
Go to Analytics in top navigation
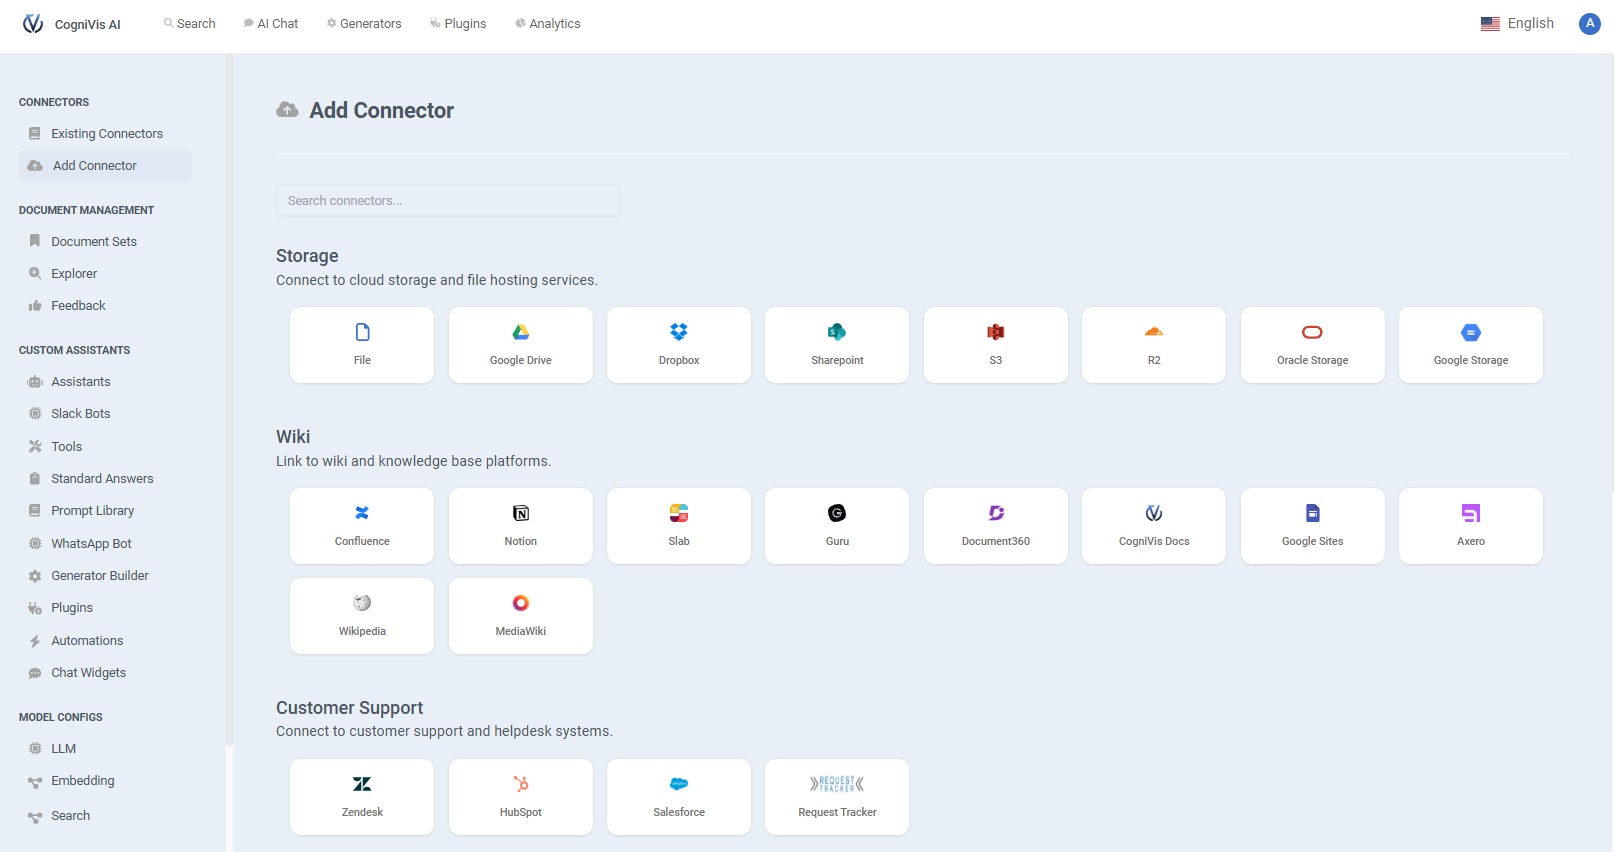click(548, 23)
